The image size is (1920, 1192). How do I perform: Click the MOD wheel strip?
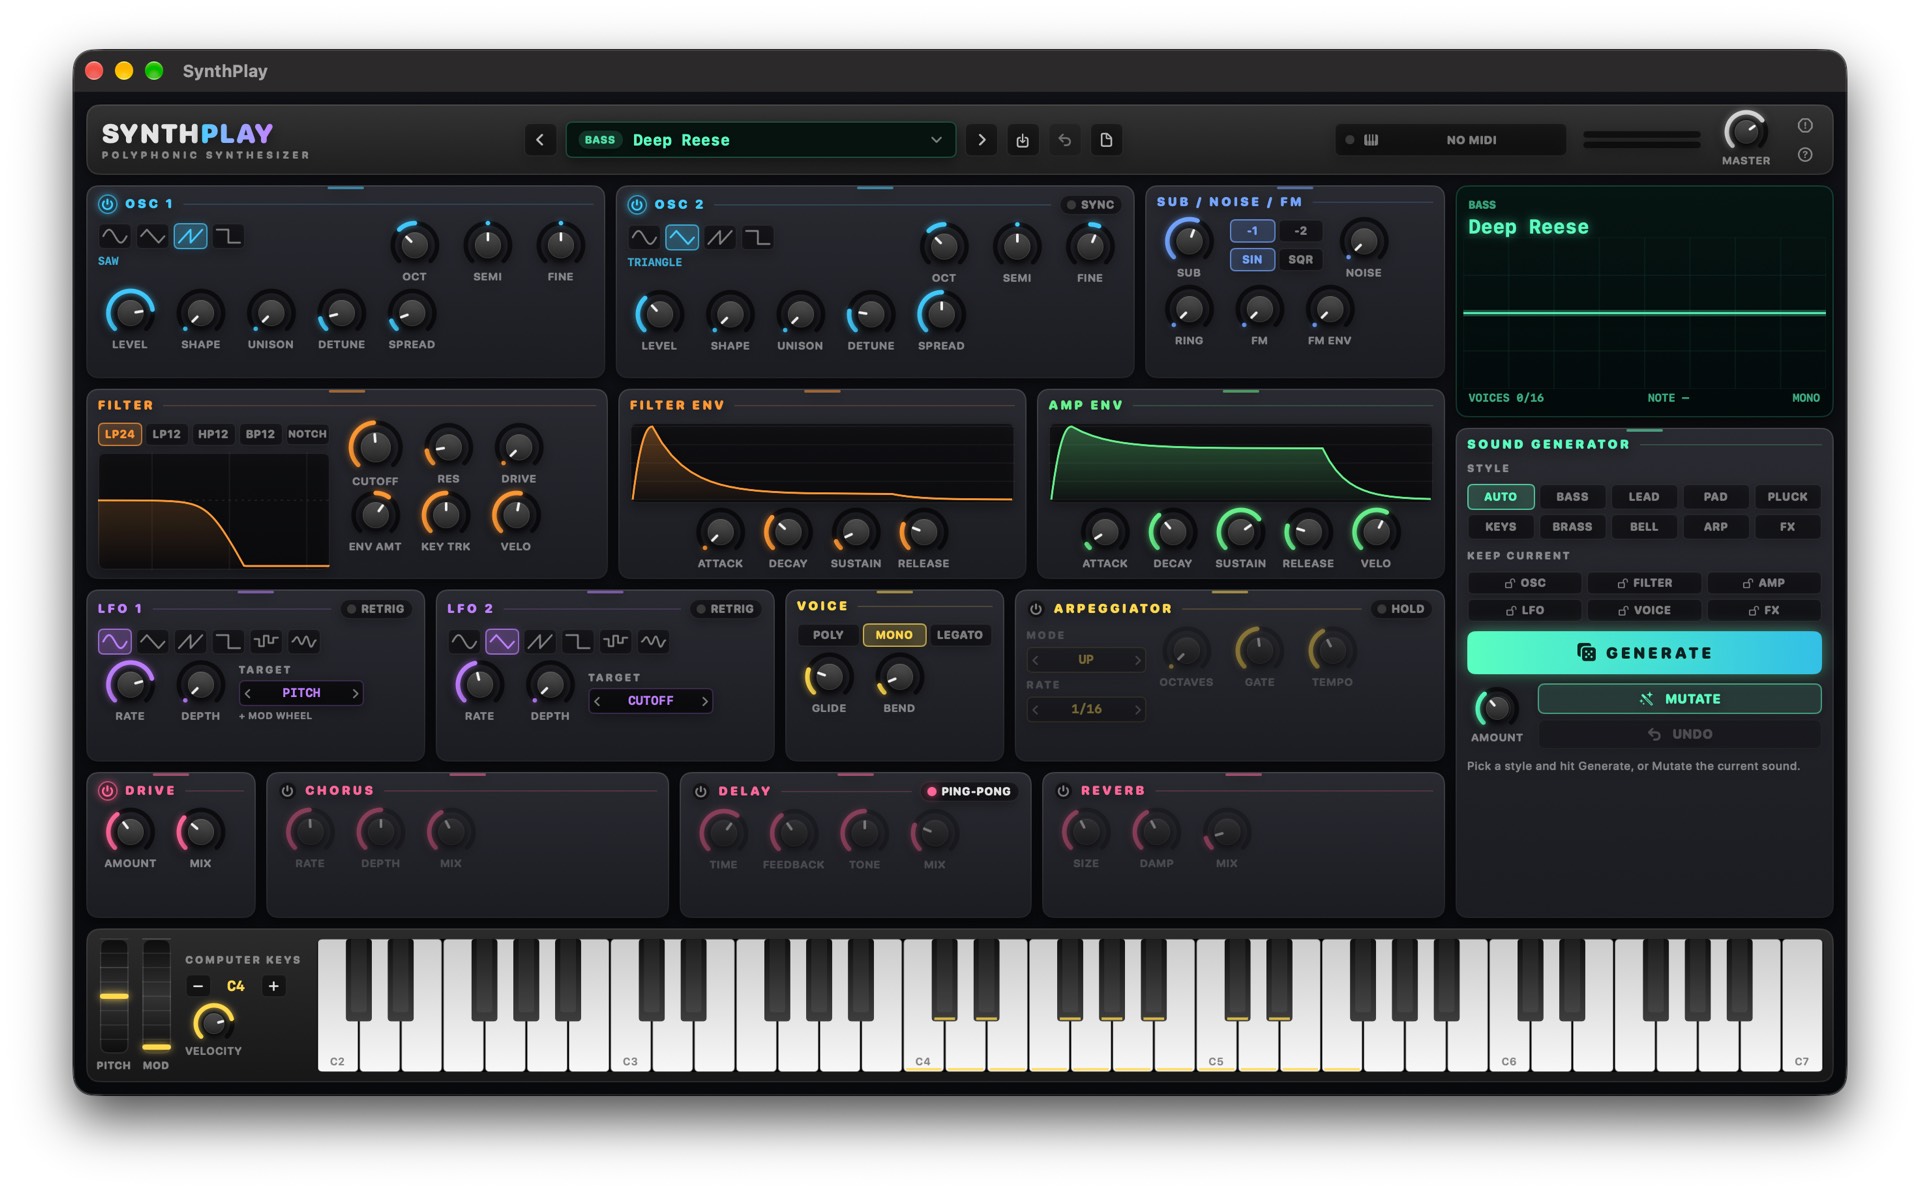click(x=156, y=996)
